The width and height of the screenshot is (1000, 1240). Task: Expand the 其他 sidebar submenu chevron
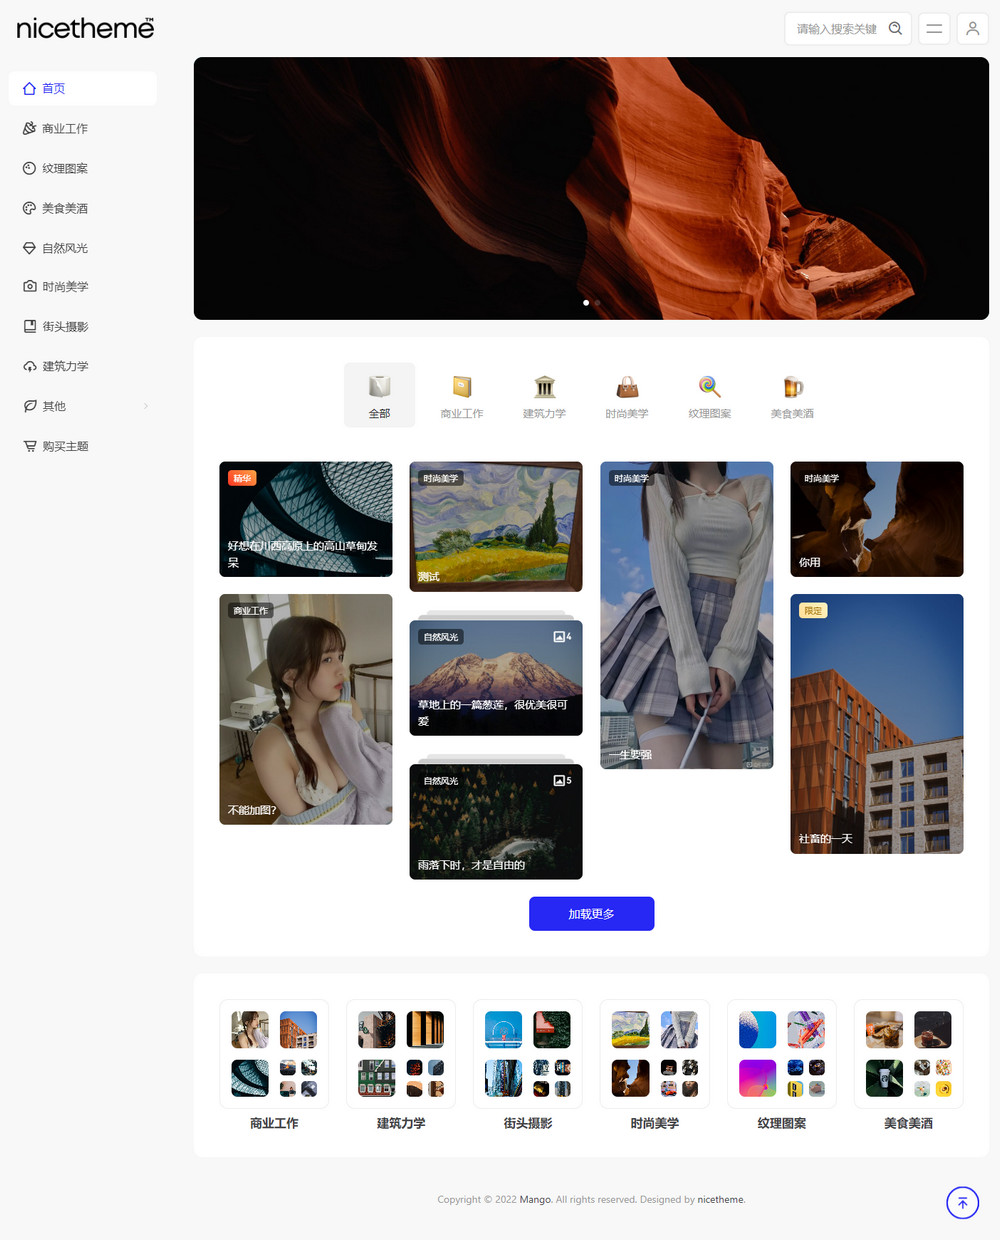click(x=146, y=406)
